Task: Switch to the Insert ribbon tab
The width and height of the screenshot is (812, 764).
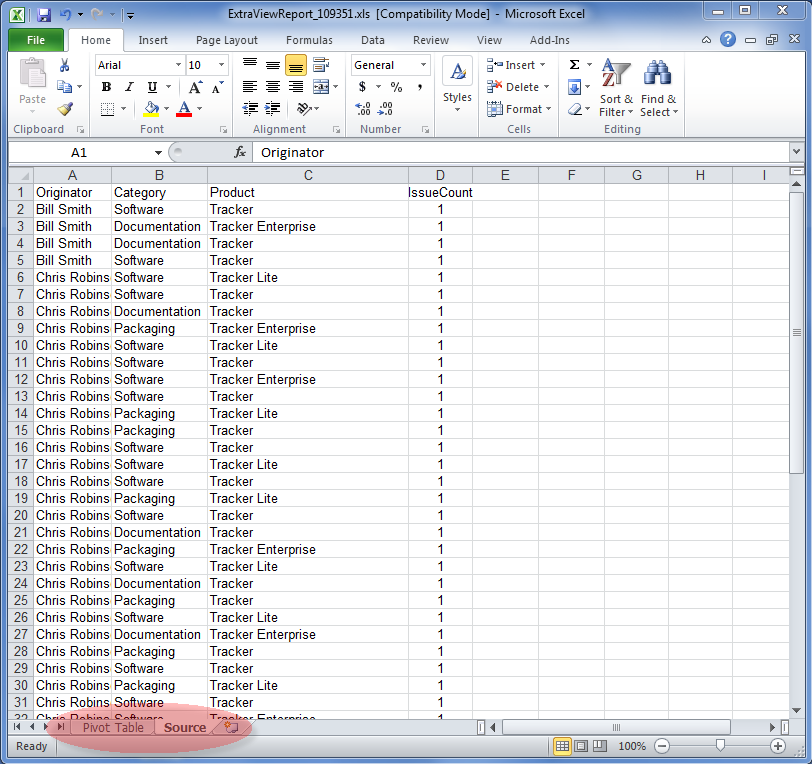Action: (x=153, y=40)
